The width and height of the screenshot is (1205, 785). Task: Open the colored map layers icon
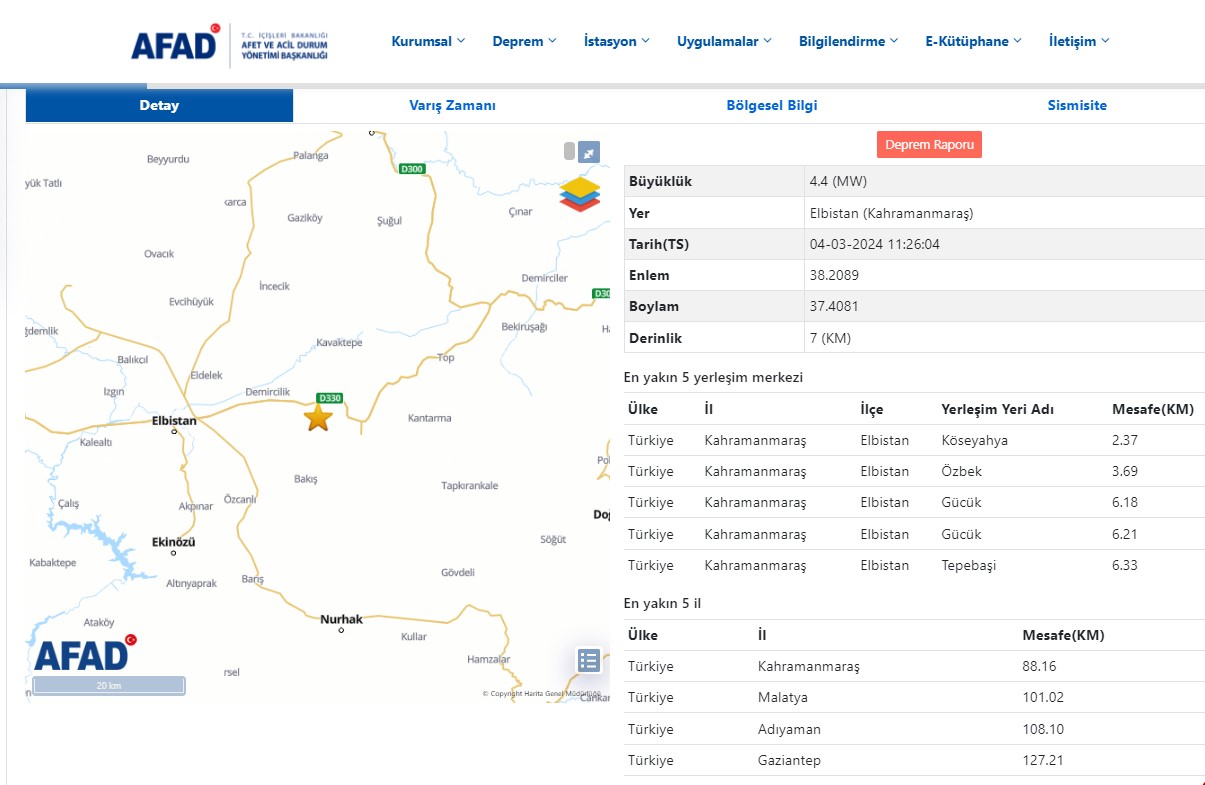(580, 194)
